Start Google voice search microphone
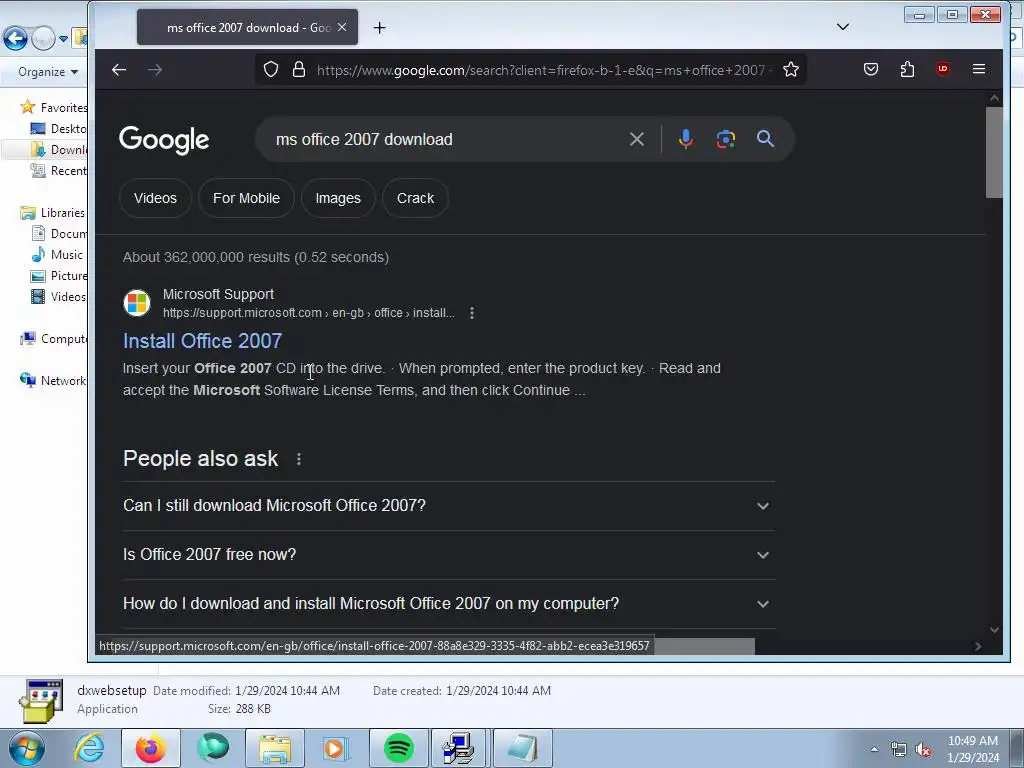This screenshot has width=1024, height=768. [686, 139]
